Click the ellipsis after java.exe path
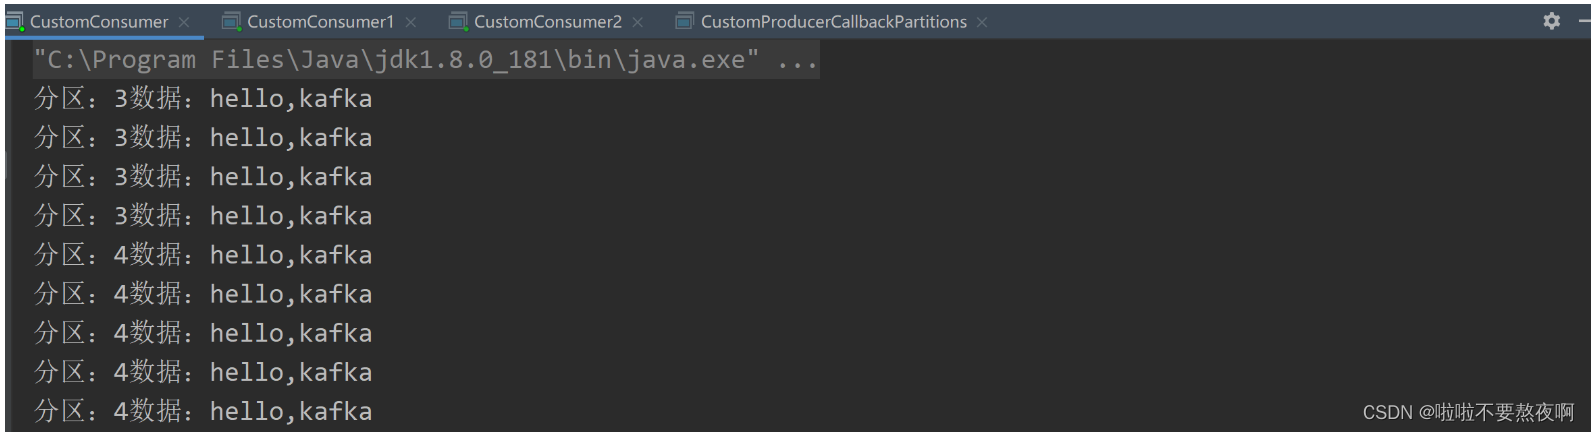This screenshot has height=433, width=1591. pos(797,62)
